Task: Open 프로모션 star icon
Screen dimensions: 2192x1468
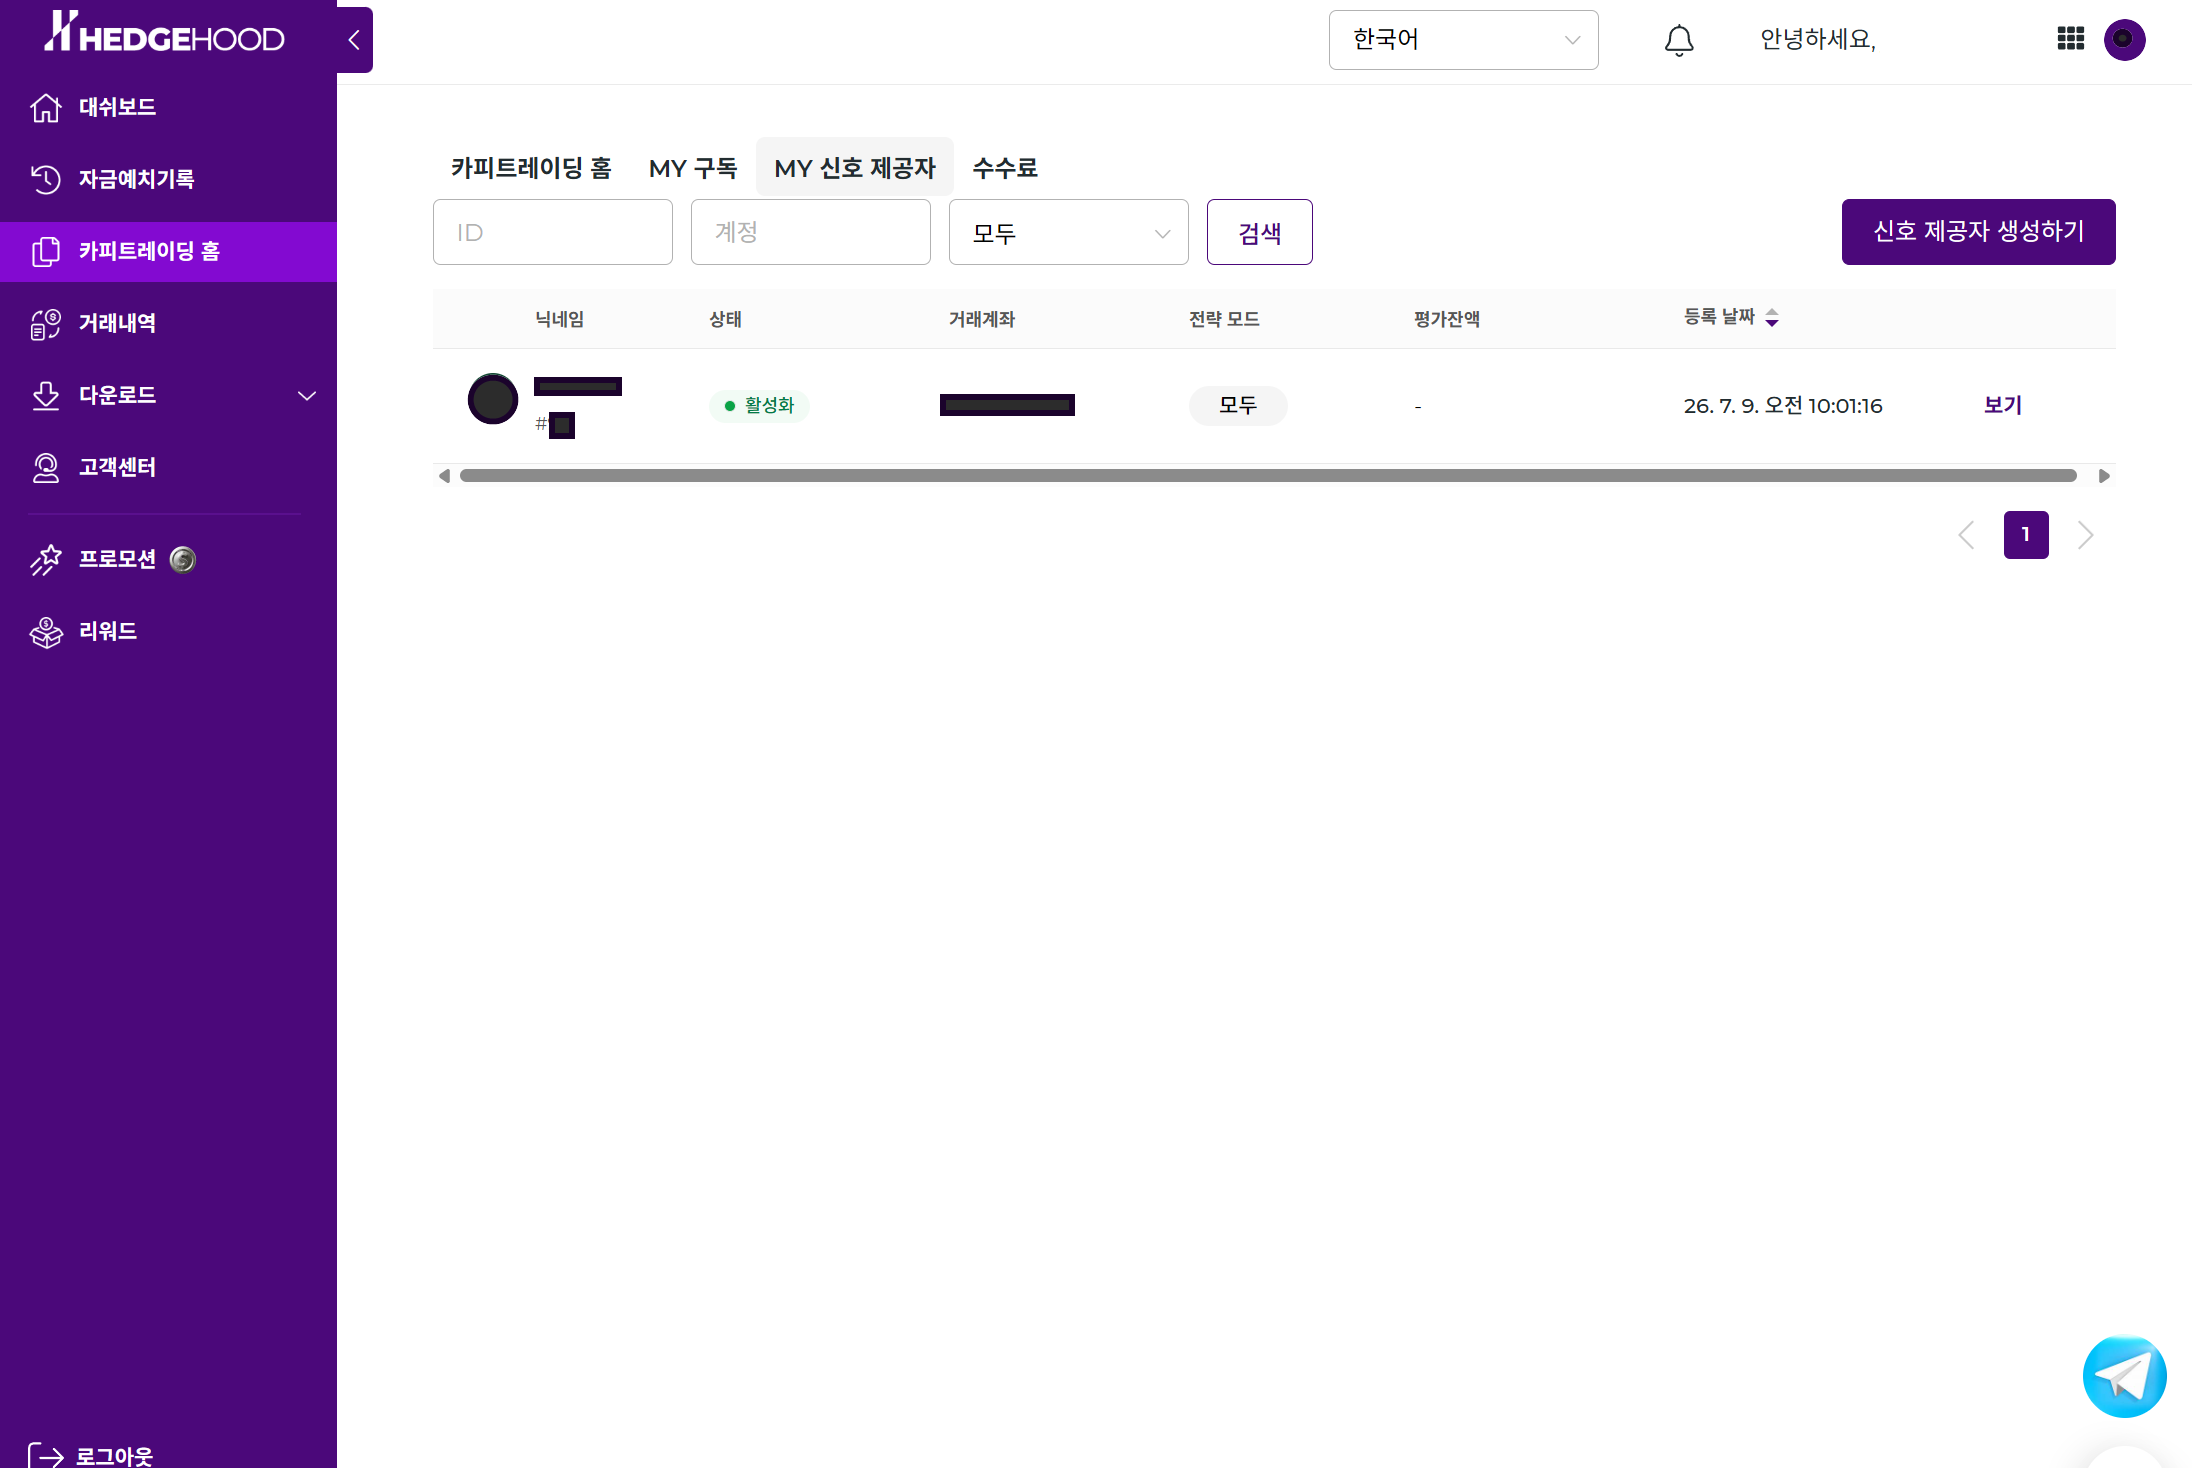Action: pyautogui.click(x=46, y=559)
